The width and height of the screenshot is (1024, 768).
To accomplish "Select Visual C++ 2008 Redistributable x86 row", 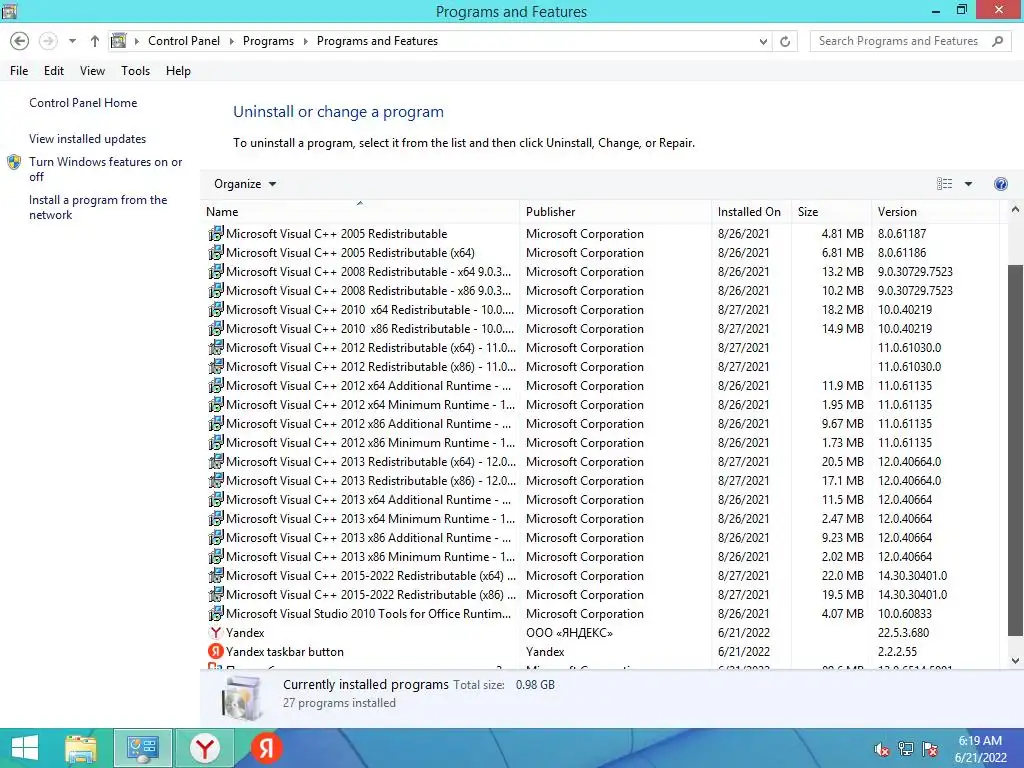I will click(x=601, y=290).
